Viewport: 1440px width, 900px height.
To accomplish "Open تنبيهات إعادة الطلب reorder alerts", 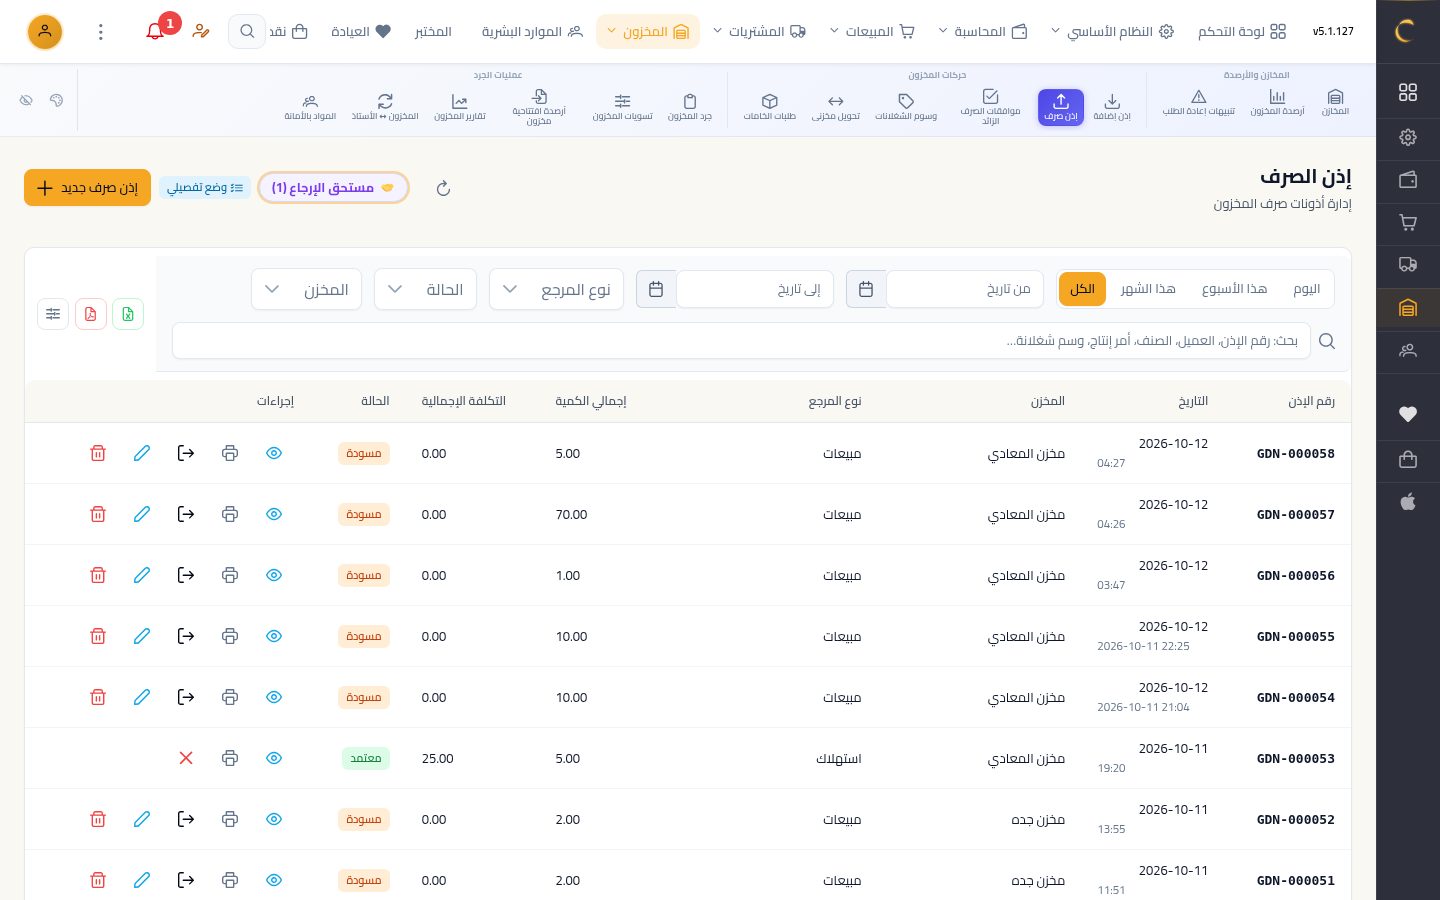I will pos(1198,103).
